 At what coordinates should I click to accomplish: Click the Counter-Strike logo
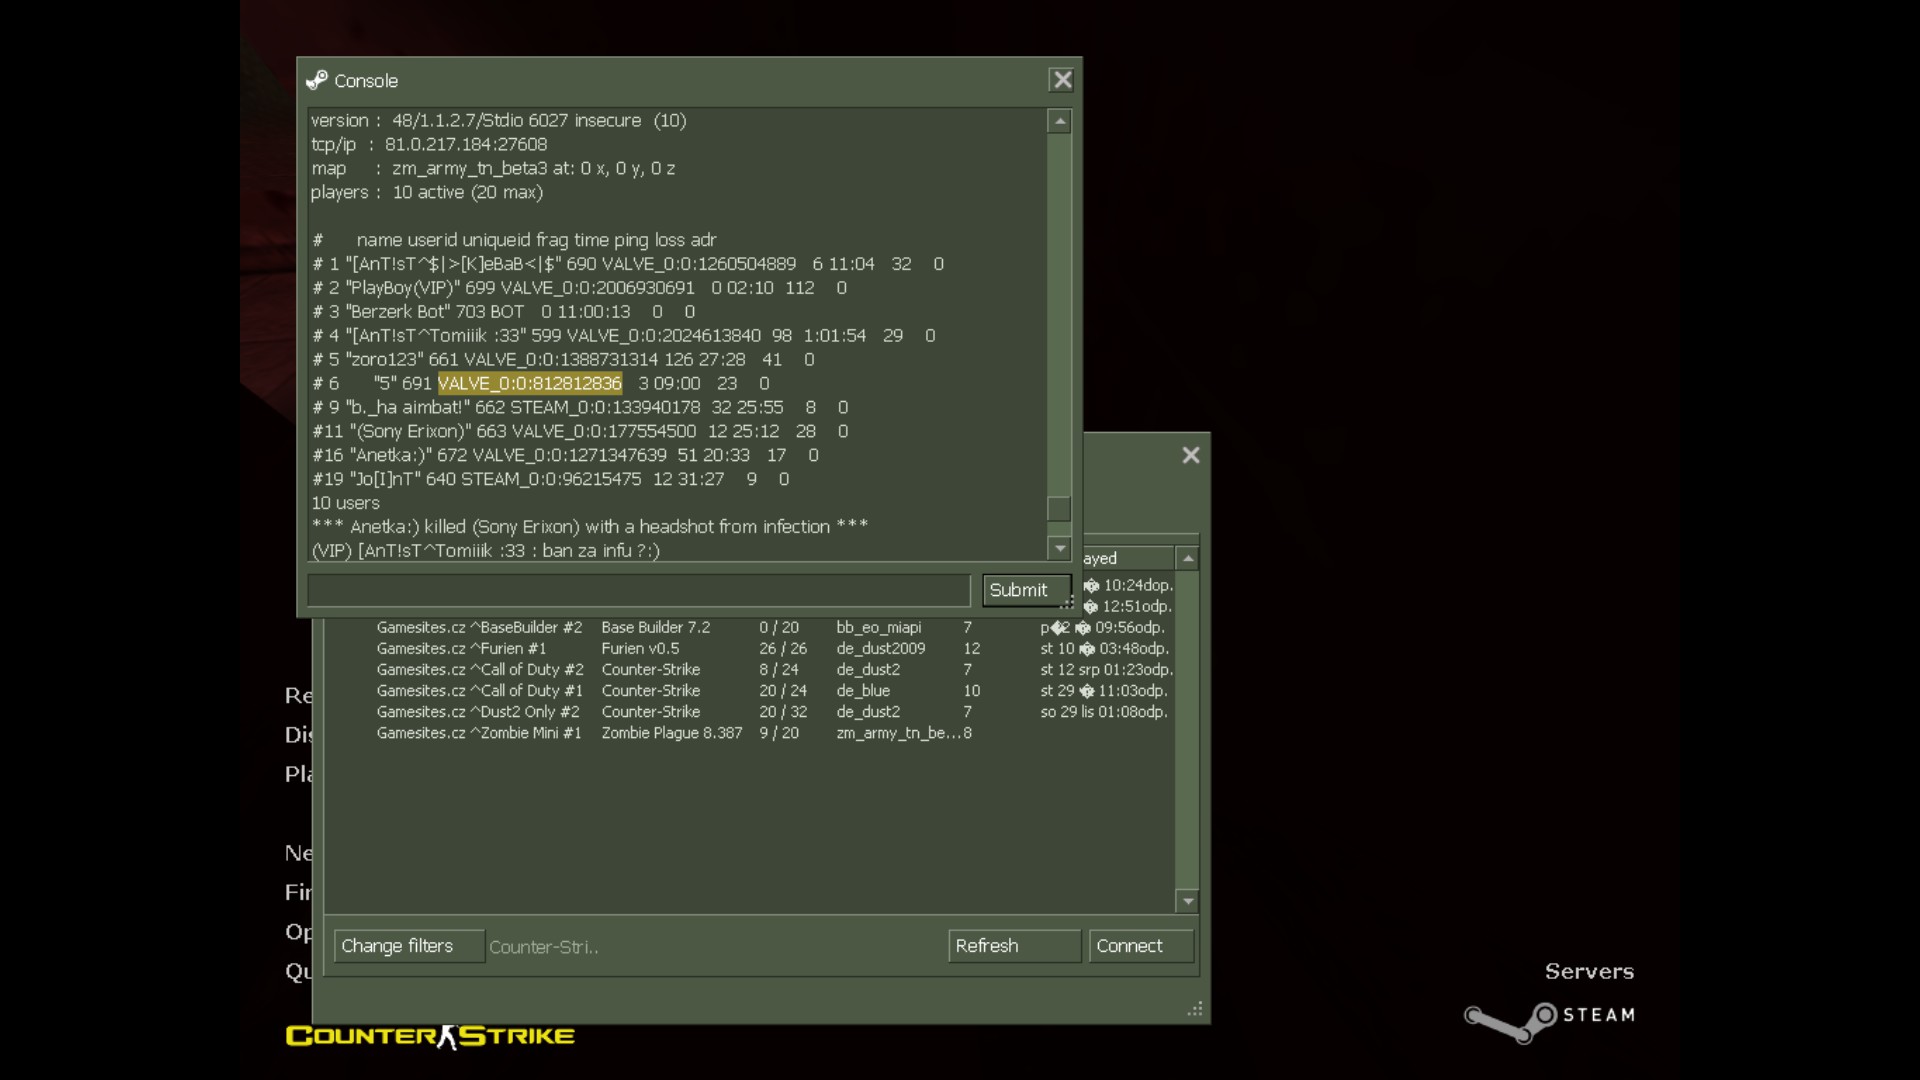[x=430, y=1036]
